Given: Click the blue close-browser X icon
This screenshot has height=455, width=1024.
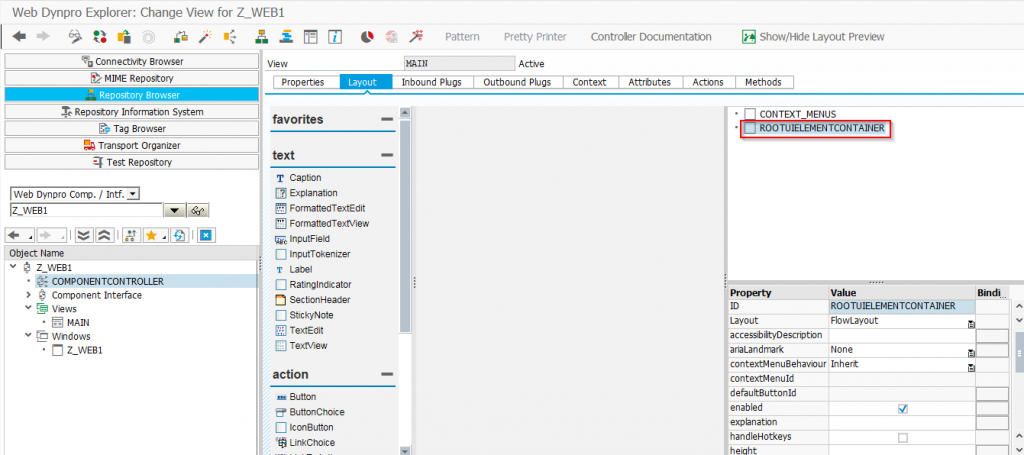Looking at the screenshot, I should coord(206,236).
